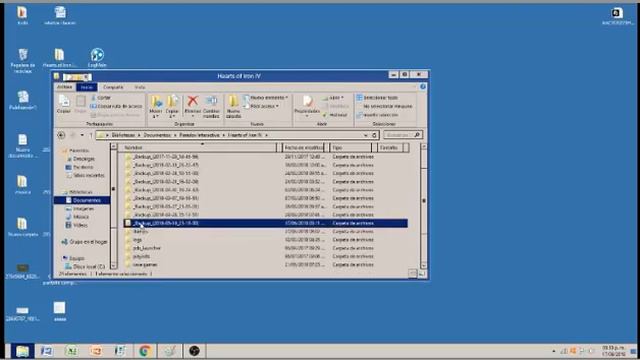Switch to the Inicio ribbon tab
Viewport: 640px width, 360px height.
tap(87, 87)
